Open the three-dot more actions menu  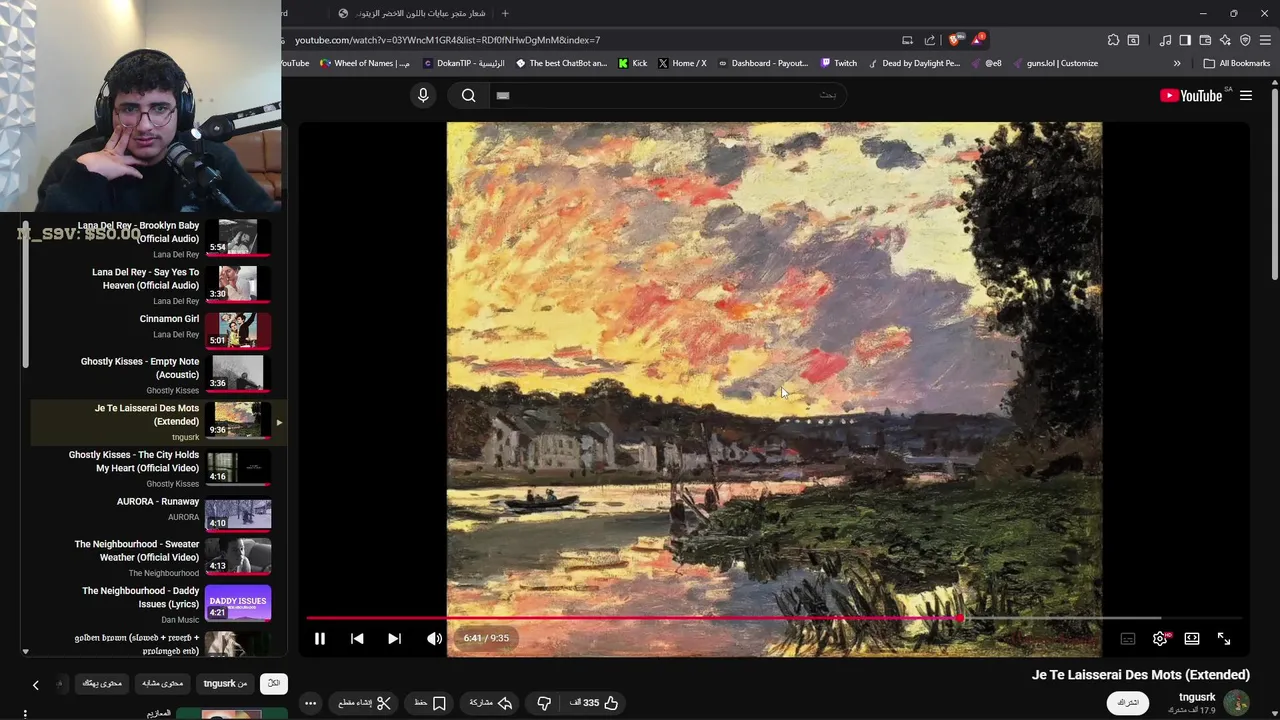310,703
